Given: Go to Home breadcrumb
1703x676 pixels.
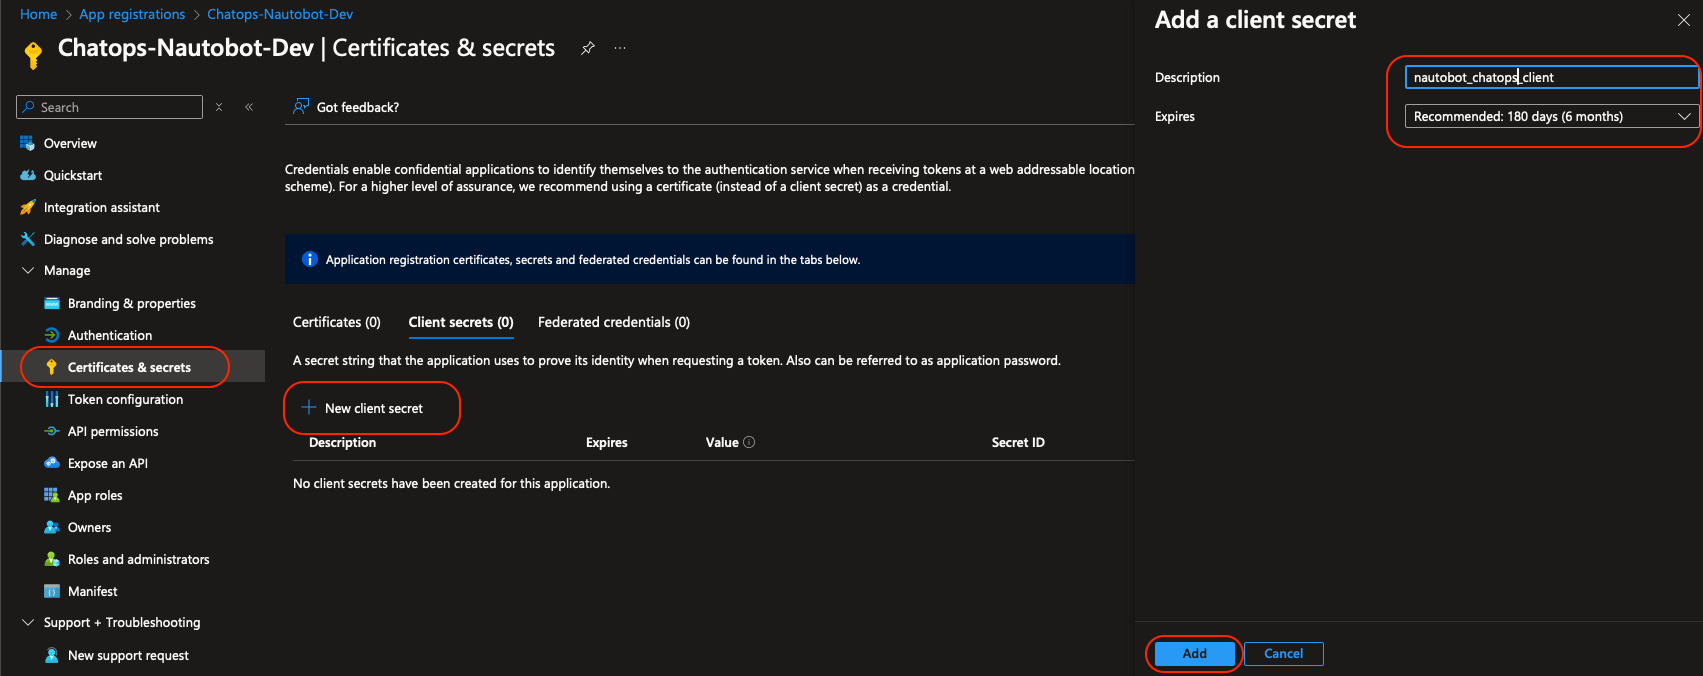Looking at the screenshot, I should tap(39, 14).
